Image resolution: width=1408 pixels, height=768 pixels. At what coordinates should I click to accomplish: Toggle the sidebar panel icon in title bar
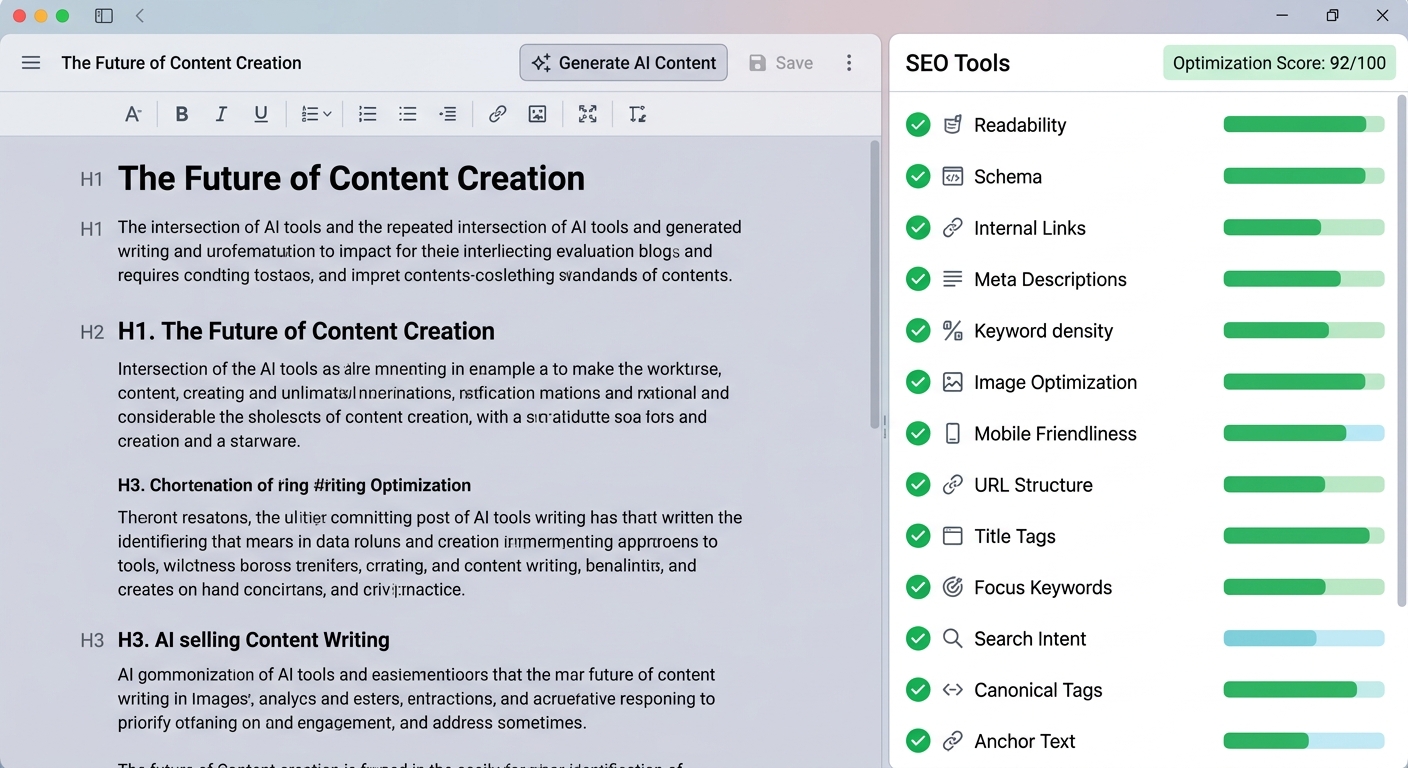tap(104, 16)
